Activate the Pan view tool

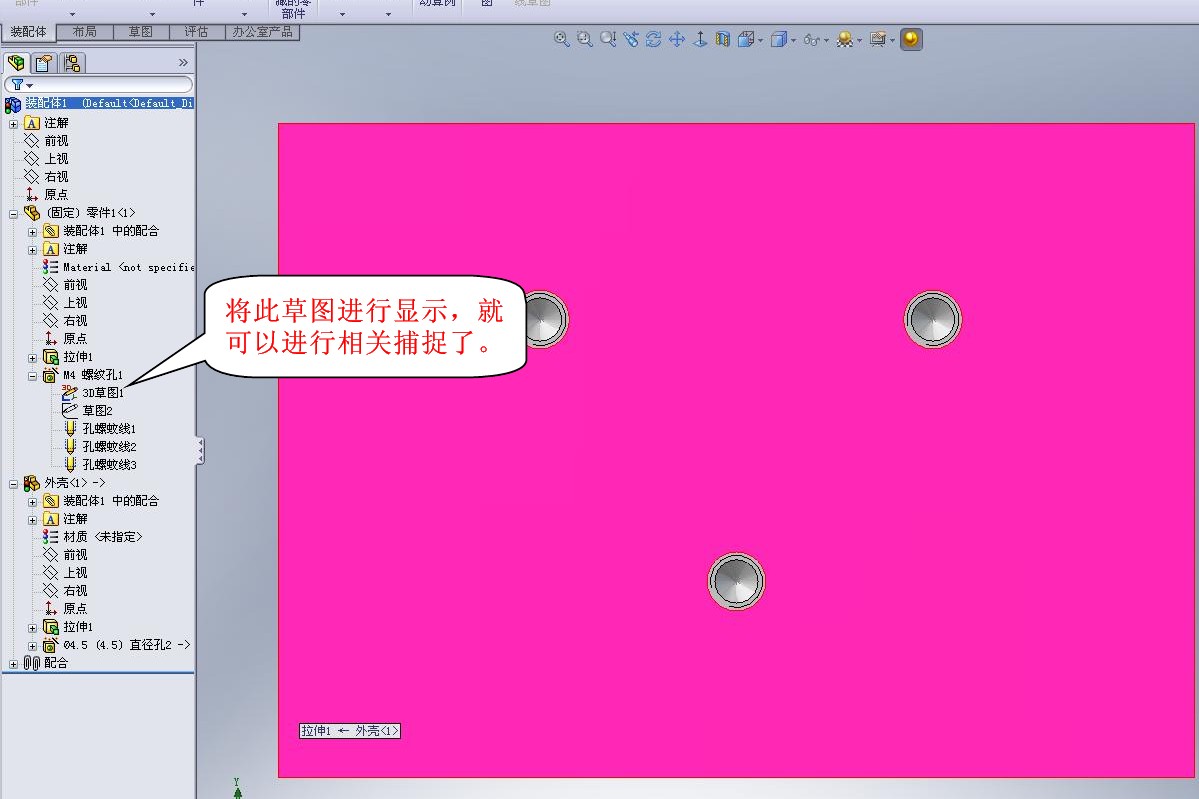[677, 39]
